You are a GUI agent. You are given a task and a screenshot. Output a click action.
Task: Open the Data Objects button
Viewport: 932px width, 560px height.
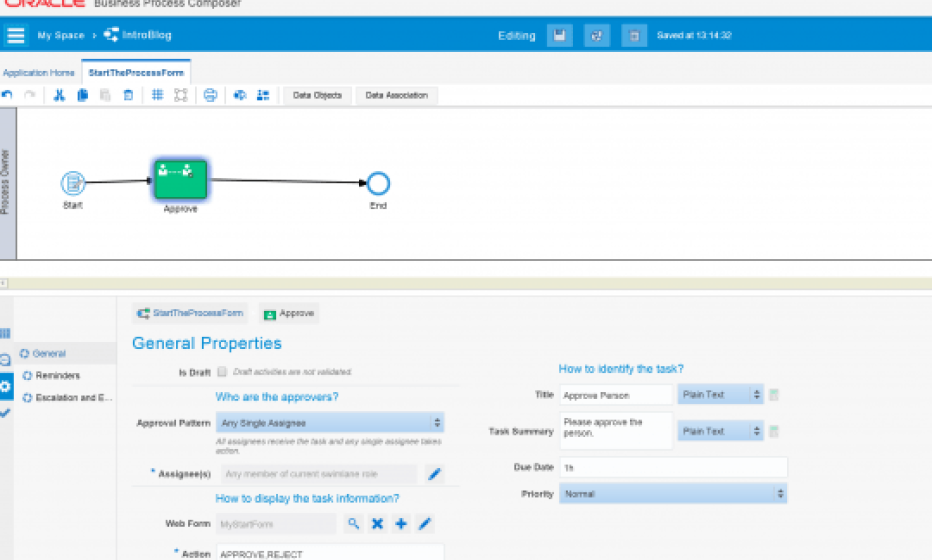[317, 95]
